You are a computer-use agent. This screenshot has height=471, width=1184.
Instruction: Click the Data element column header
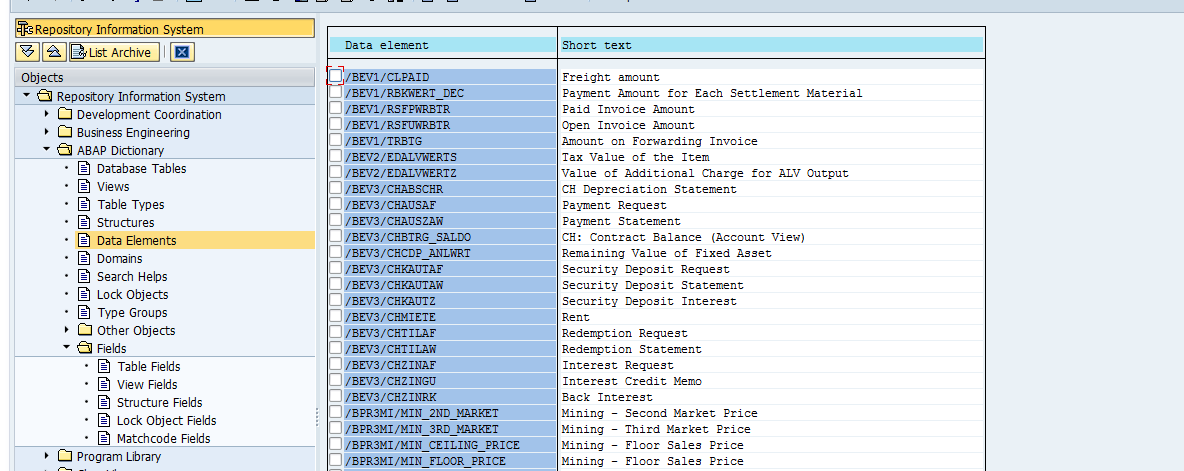[387, 45]
